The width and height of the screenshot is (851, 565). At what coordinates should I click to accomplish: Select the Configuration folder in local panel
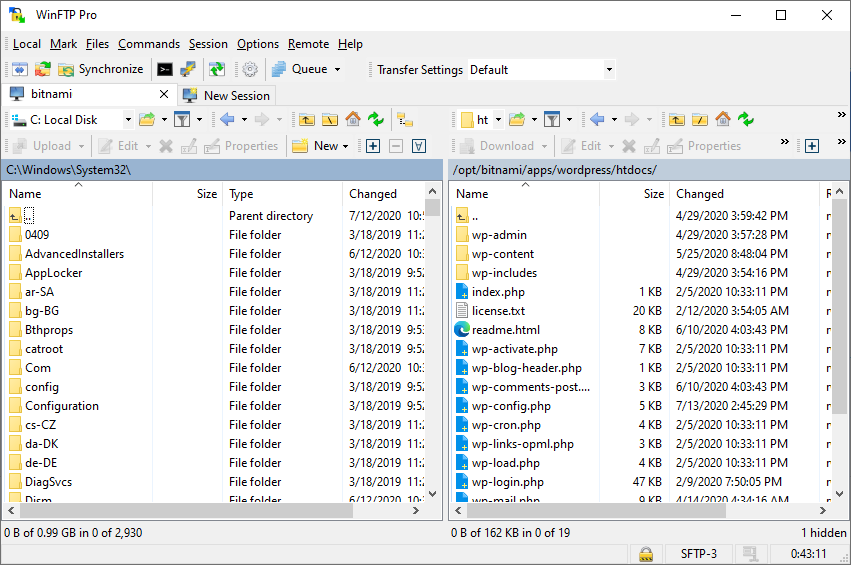62,406
